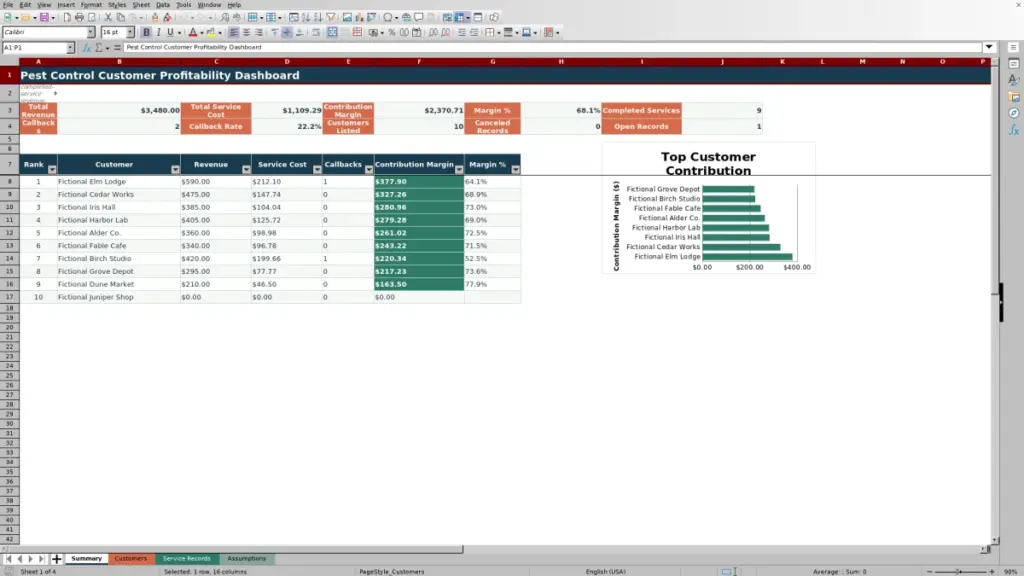Click the Insert Image icon
The width and height of the screenshot is (1024, 576).
pyautogui.click(x=347, y=17)
